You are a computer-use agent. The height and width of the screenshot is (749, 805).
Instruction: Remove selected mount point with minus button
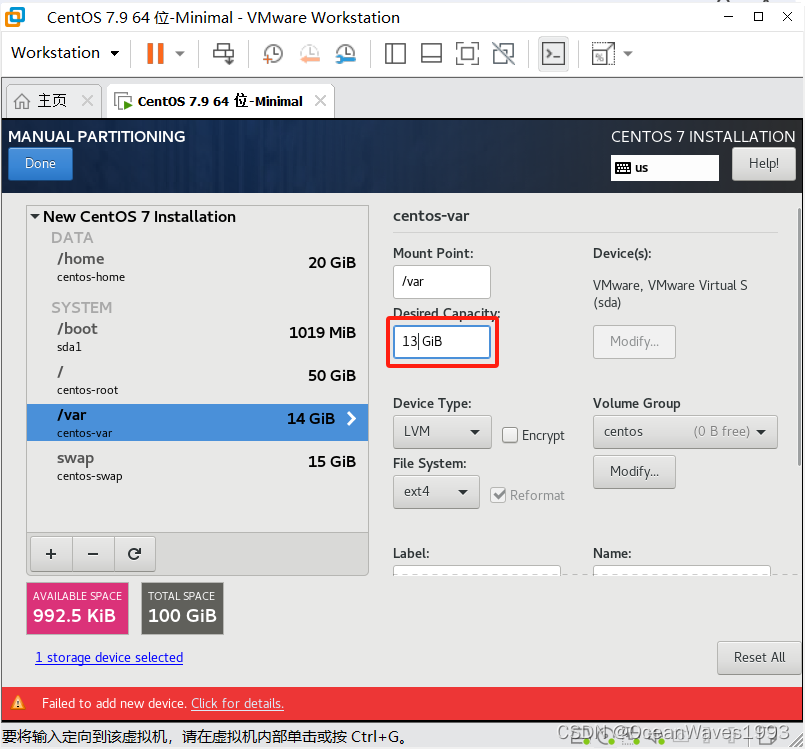click(93, 554)
